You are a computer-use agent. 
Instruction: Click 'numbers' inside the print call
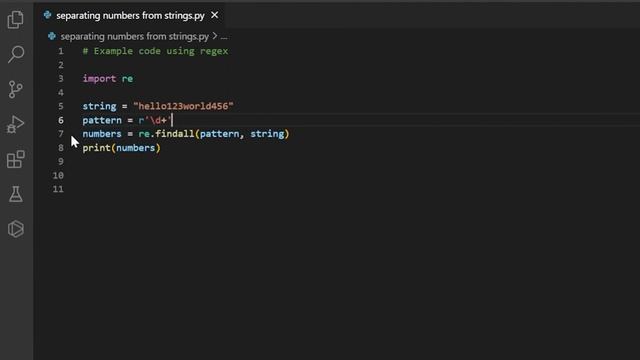(136, 148)
